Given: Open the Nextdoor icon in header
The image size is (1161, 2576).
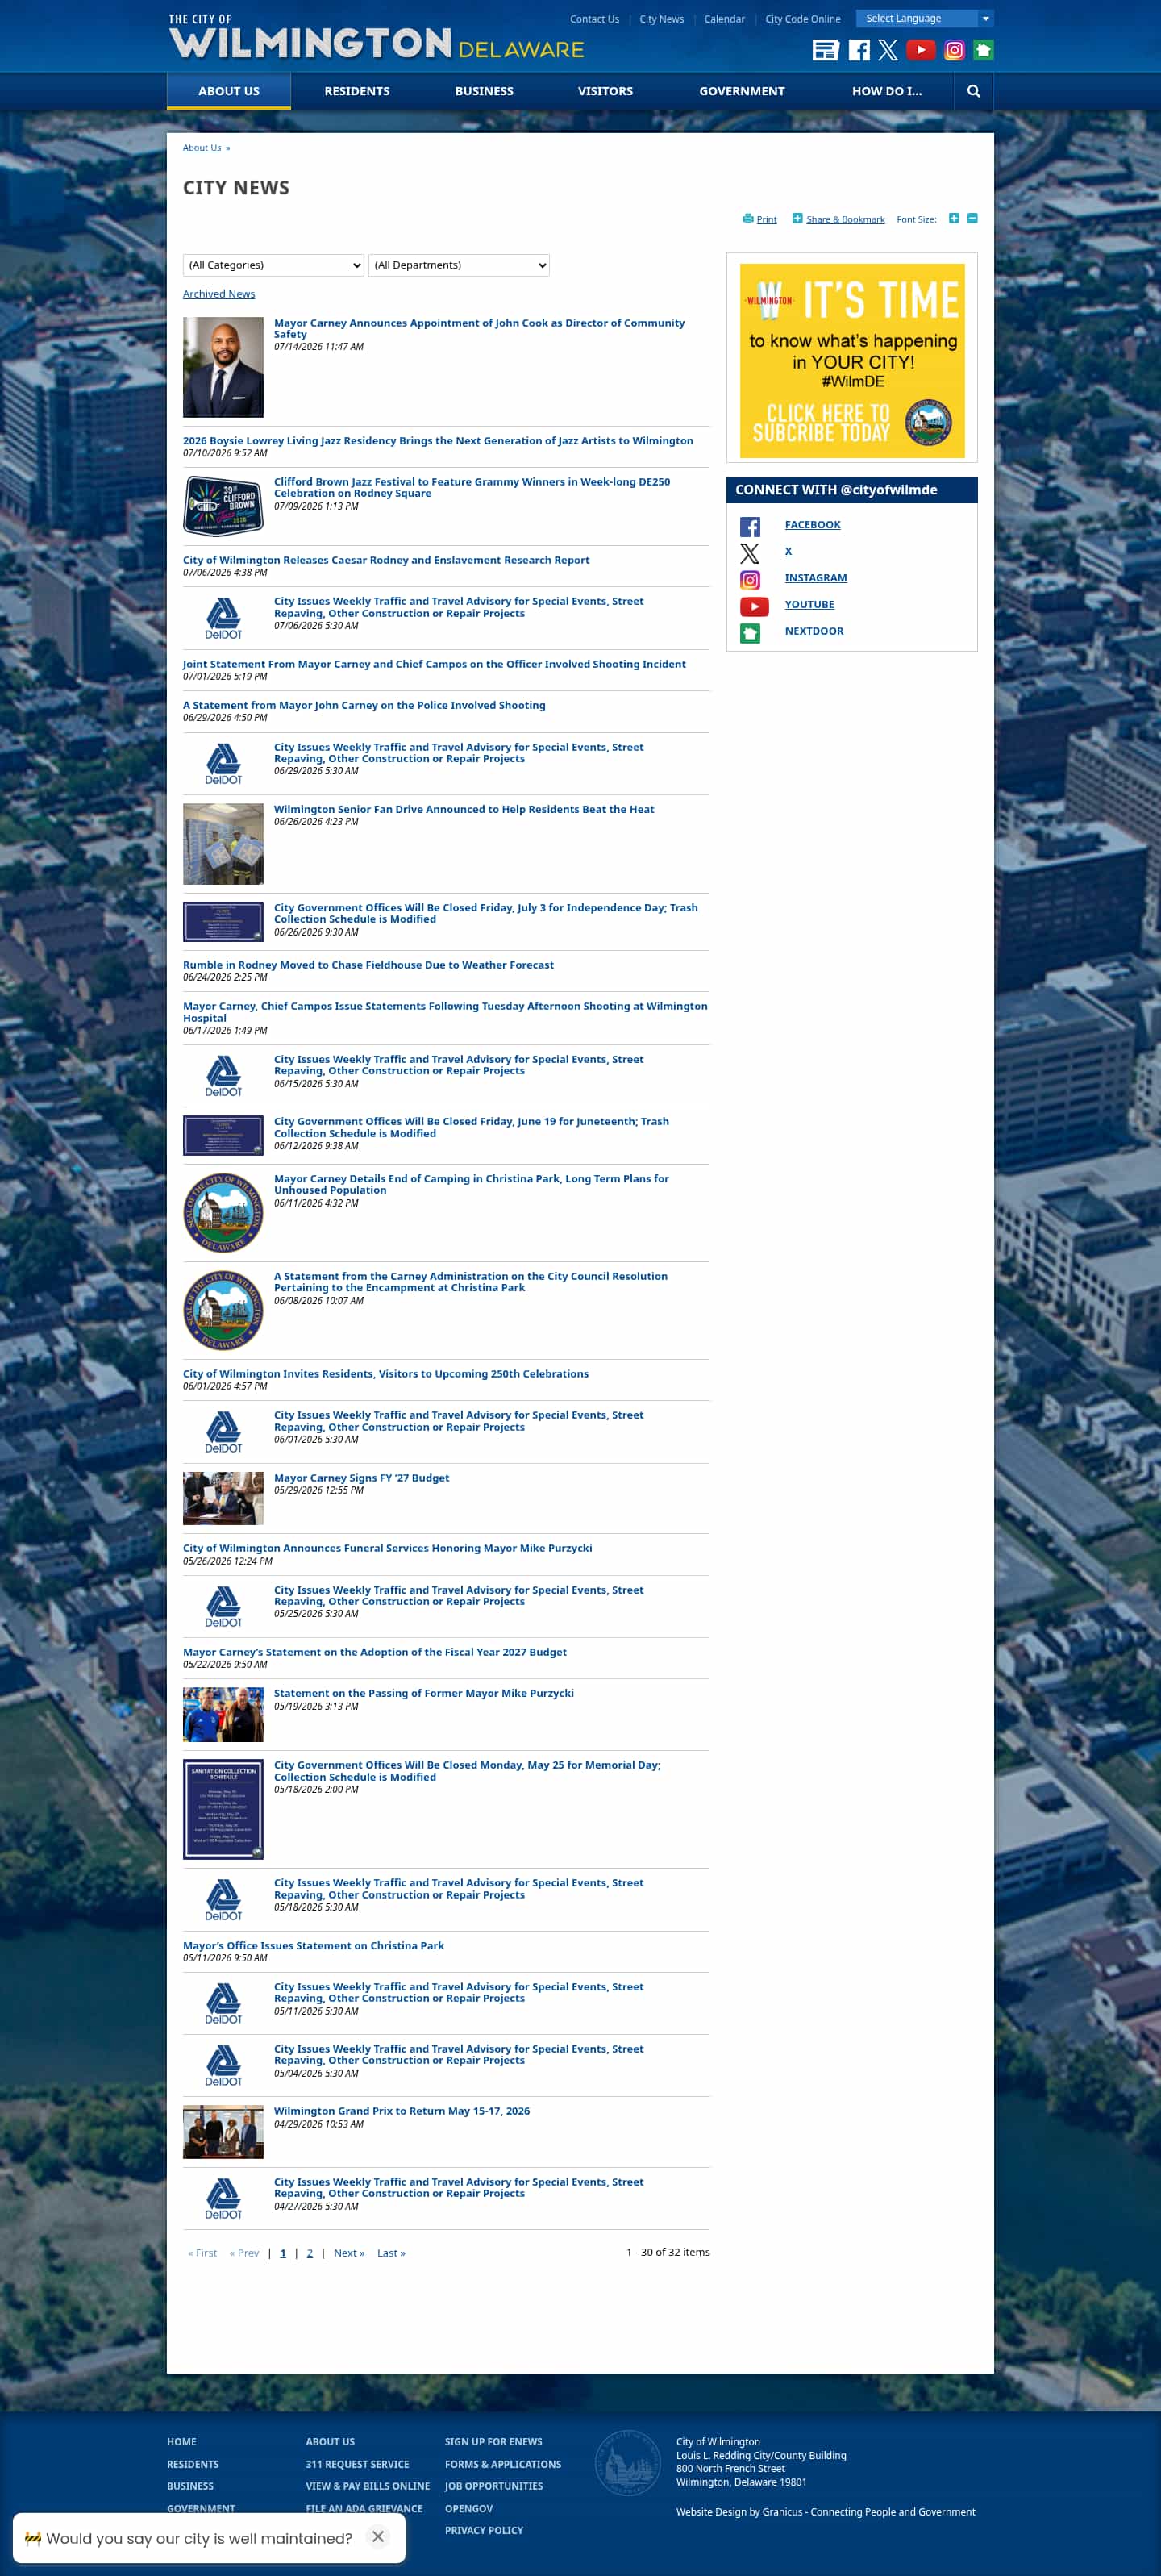Looking at the screenshot, I should click(x=983, y=50).
